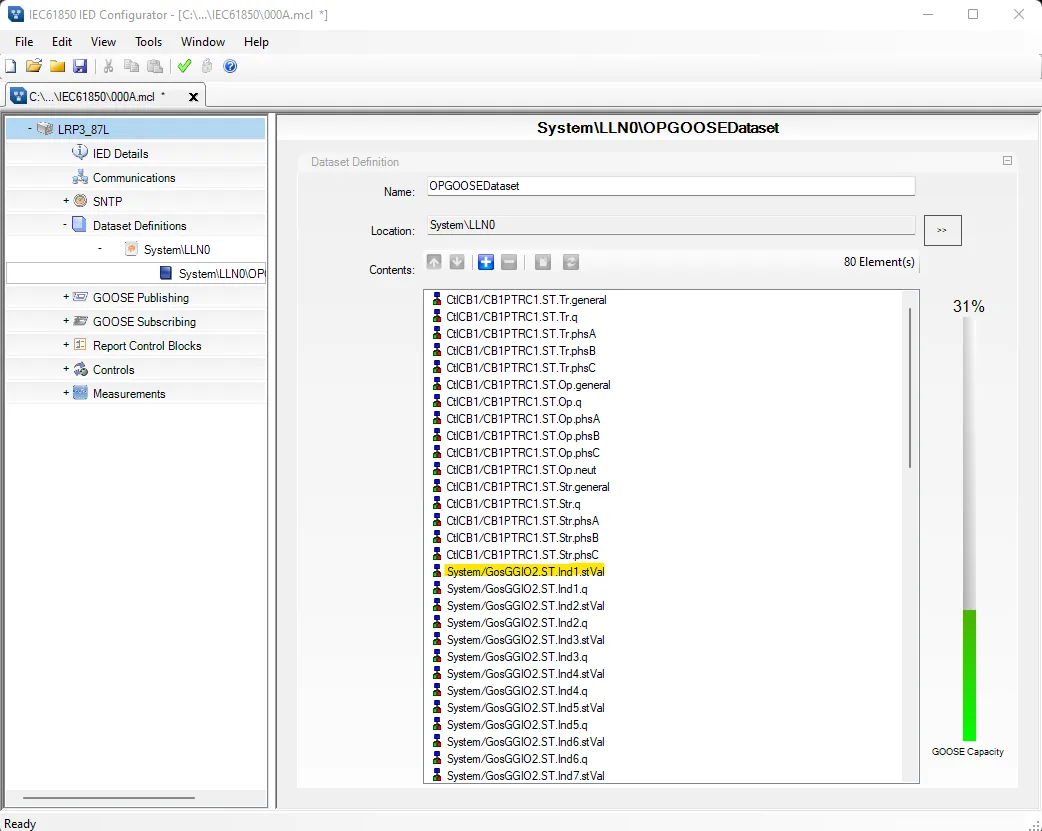Viewport: 1042px width, 831px height.
Task: Click the Name field containing OPGOOSEDataset
Action: (670, 186)
